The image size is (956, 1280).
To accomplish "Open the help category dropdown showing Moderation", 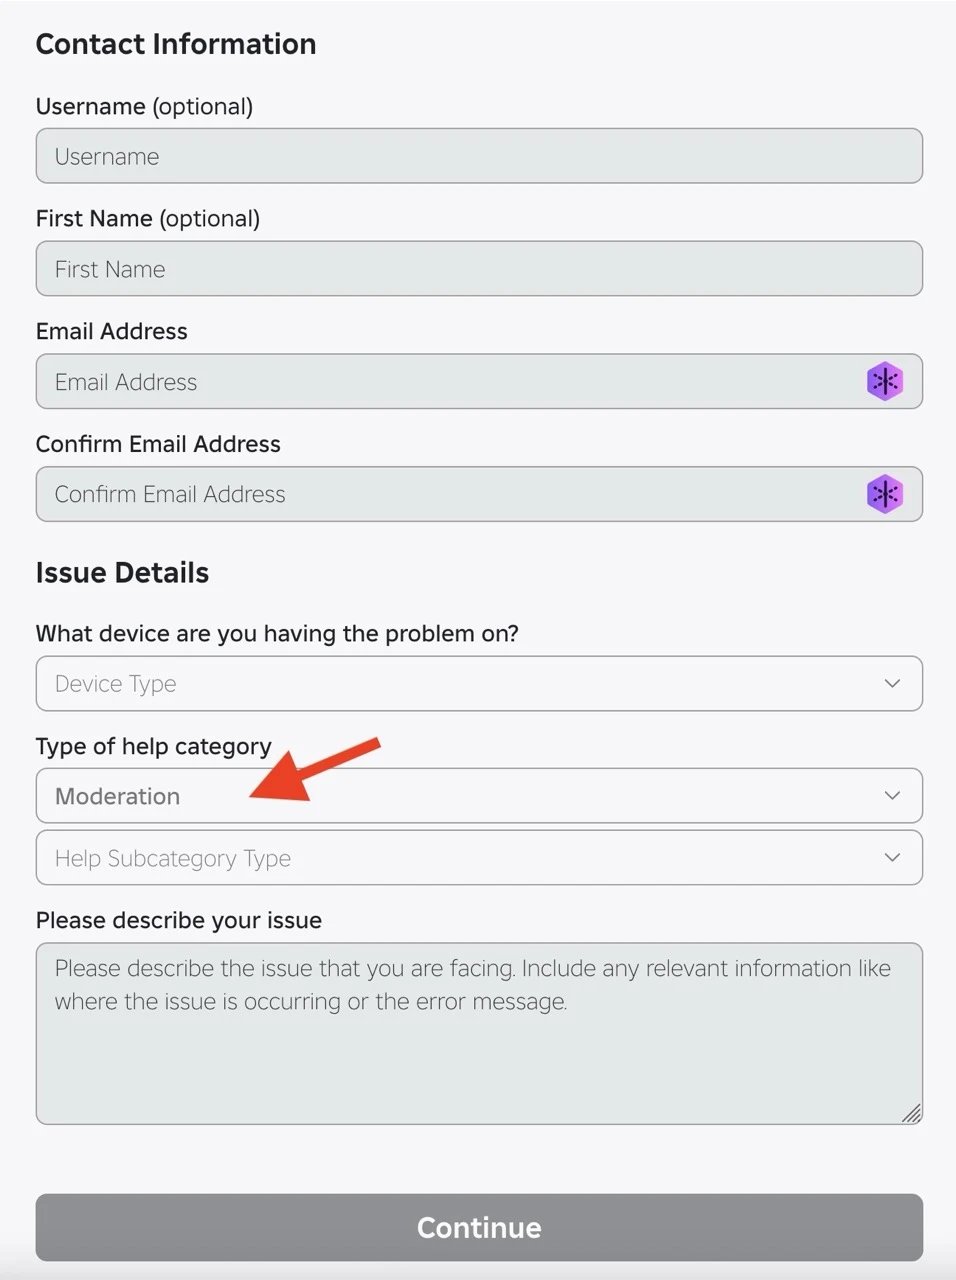I will 479,796.
